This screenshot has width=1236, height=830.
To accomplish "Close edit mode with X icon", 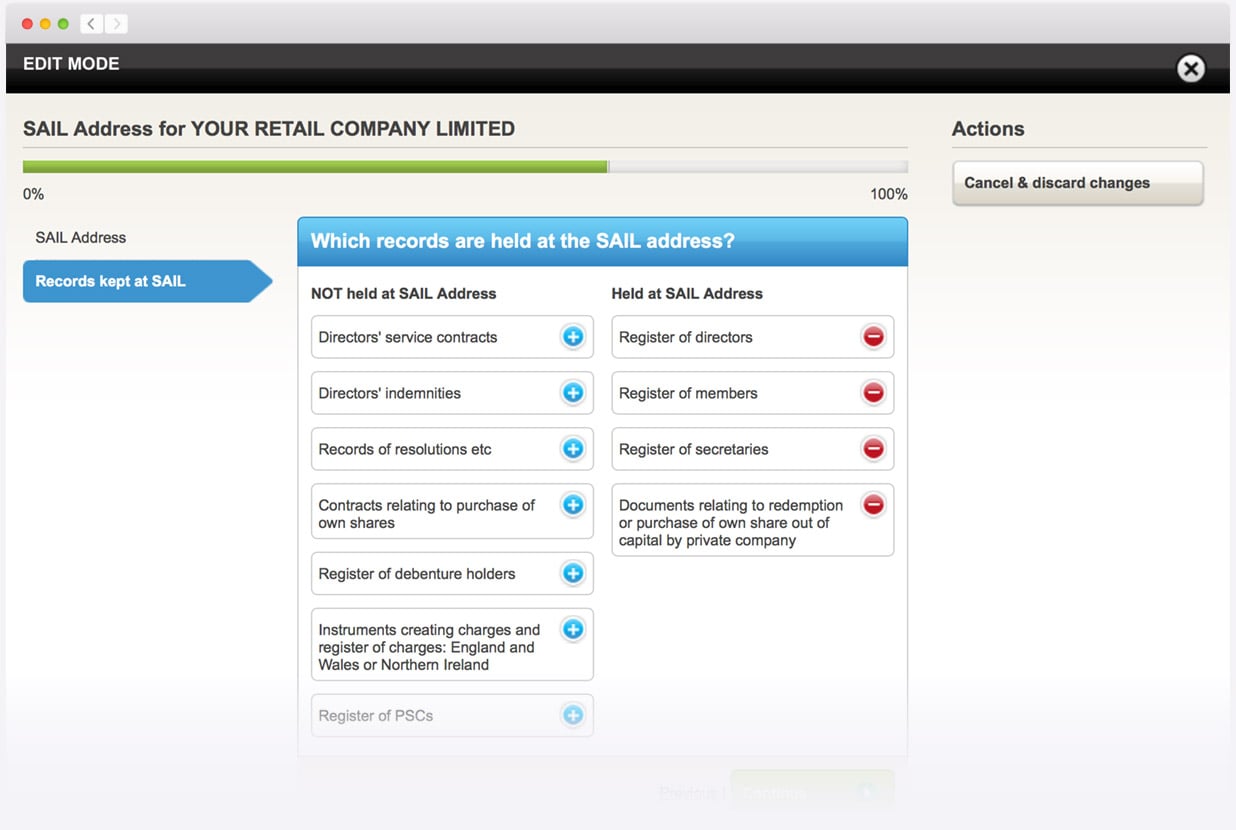I will click(1190, 68).
